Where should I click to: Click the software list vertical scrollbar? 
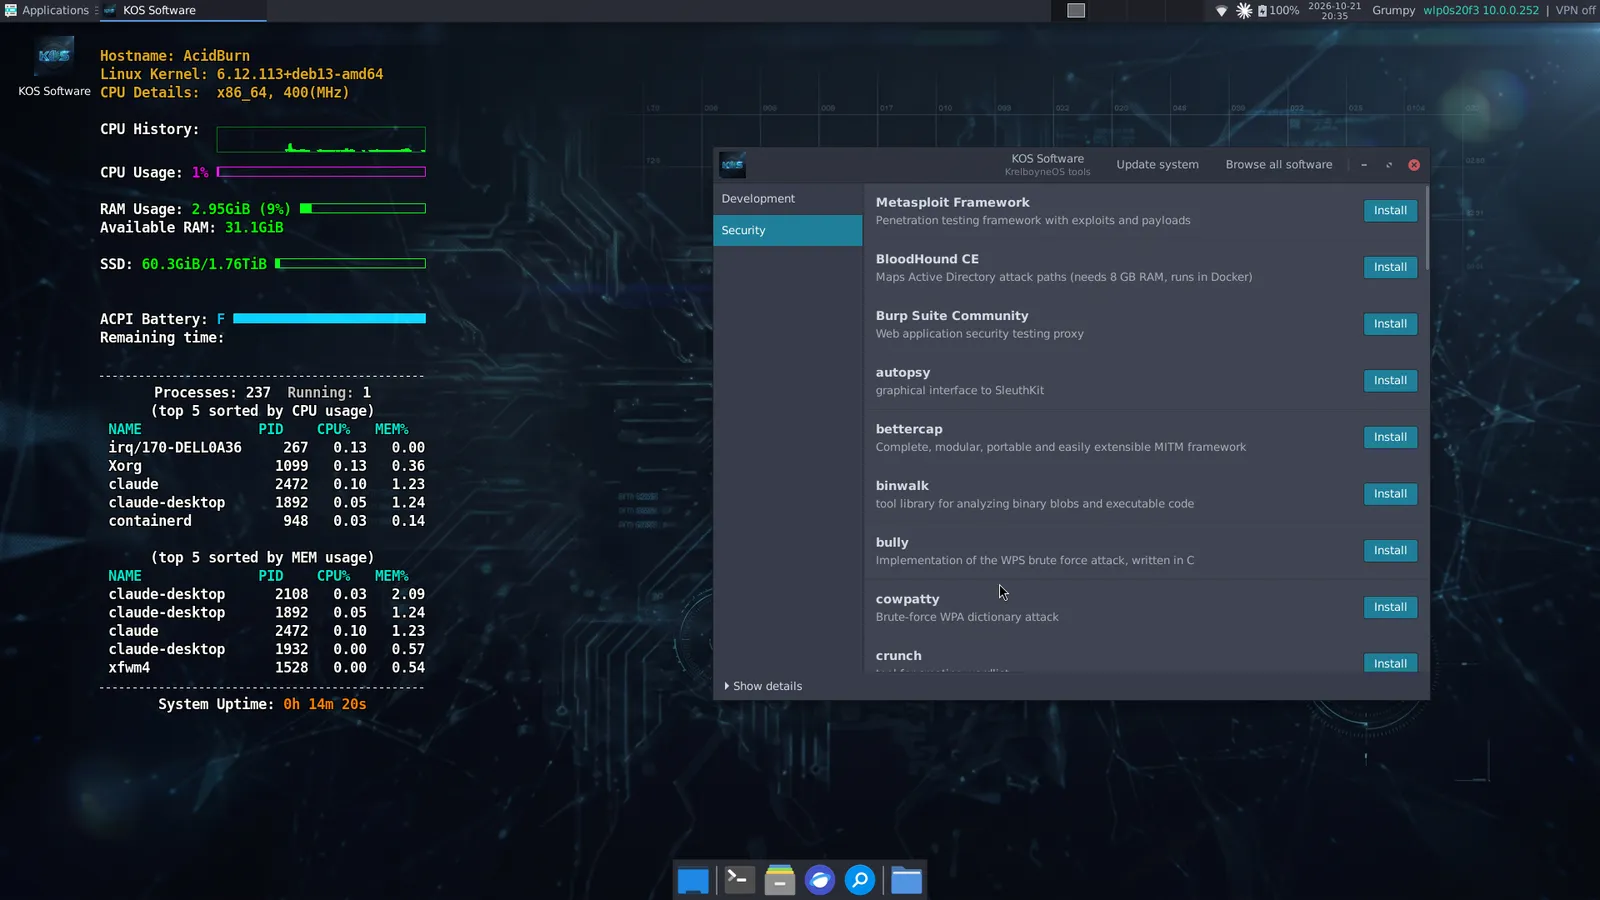pos(1426,227)
